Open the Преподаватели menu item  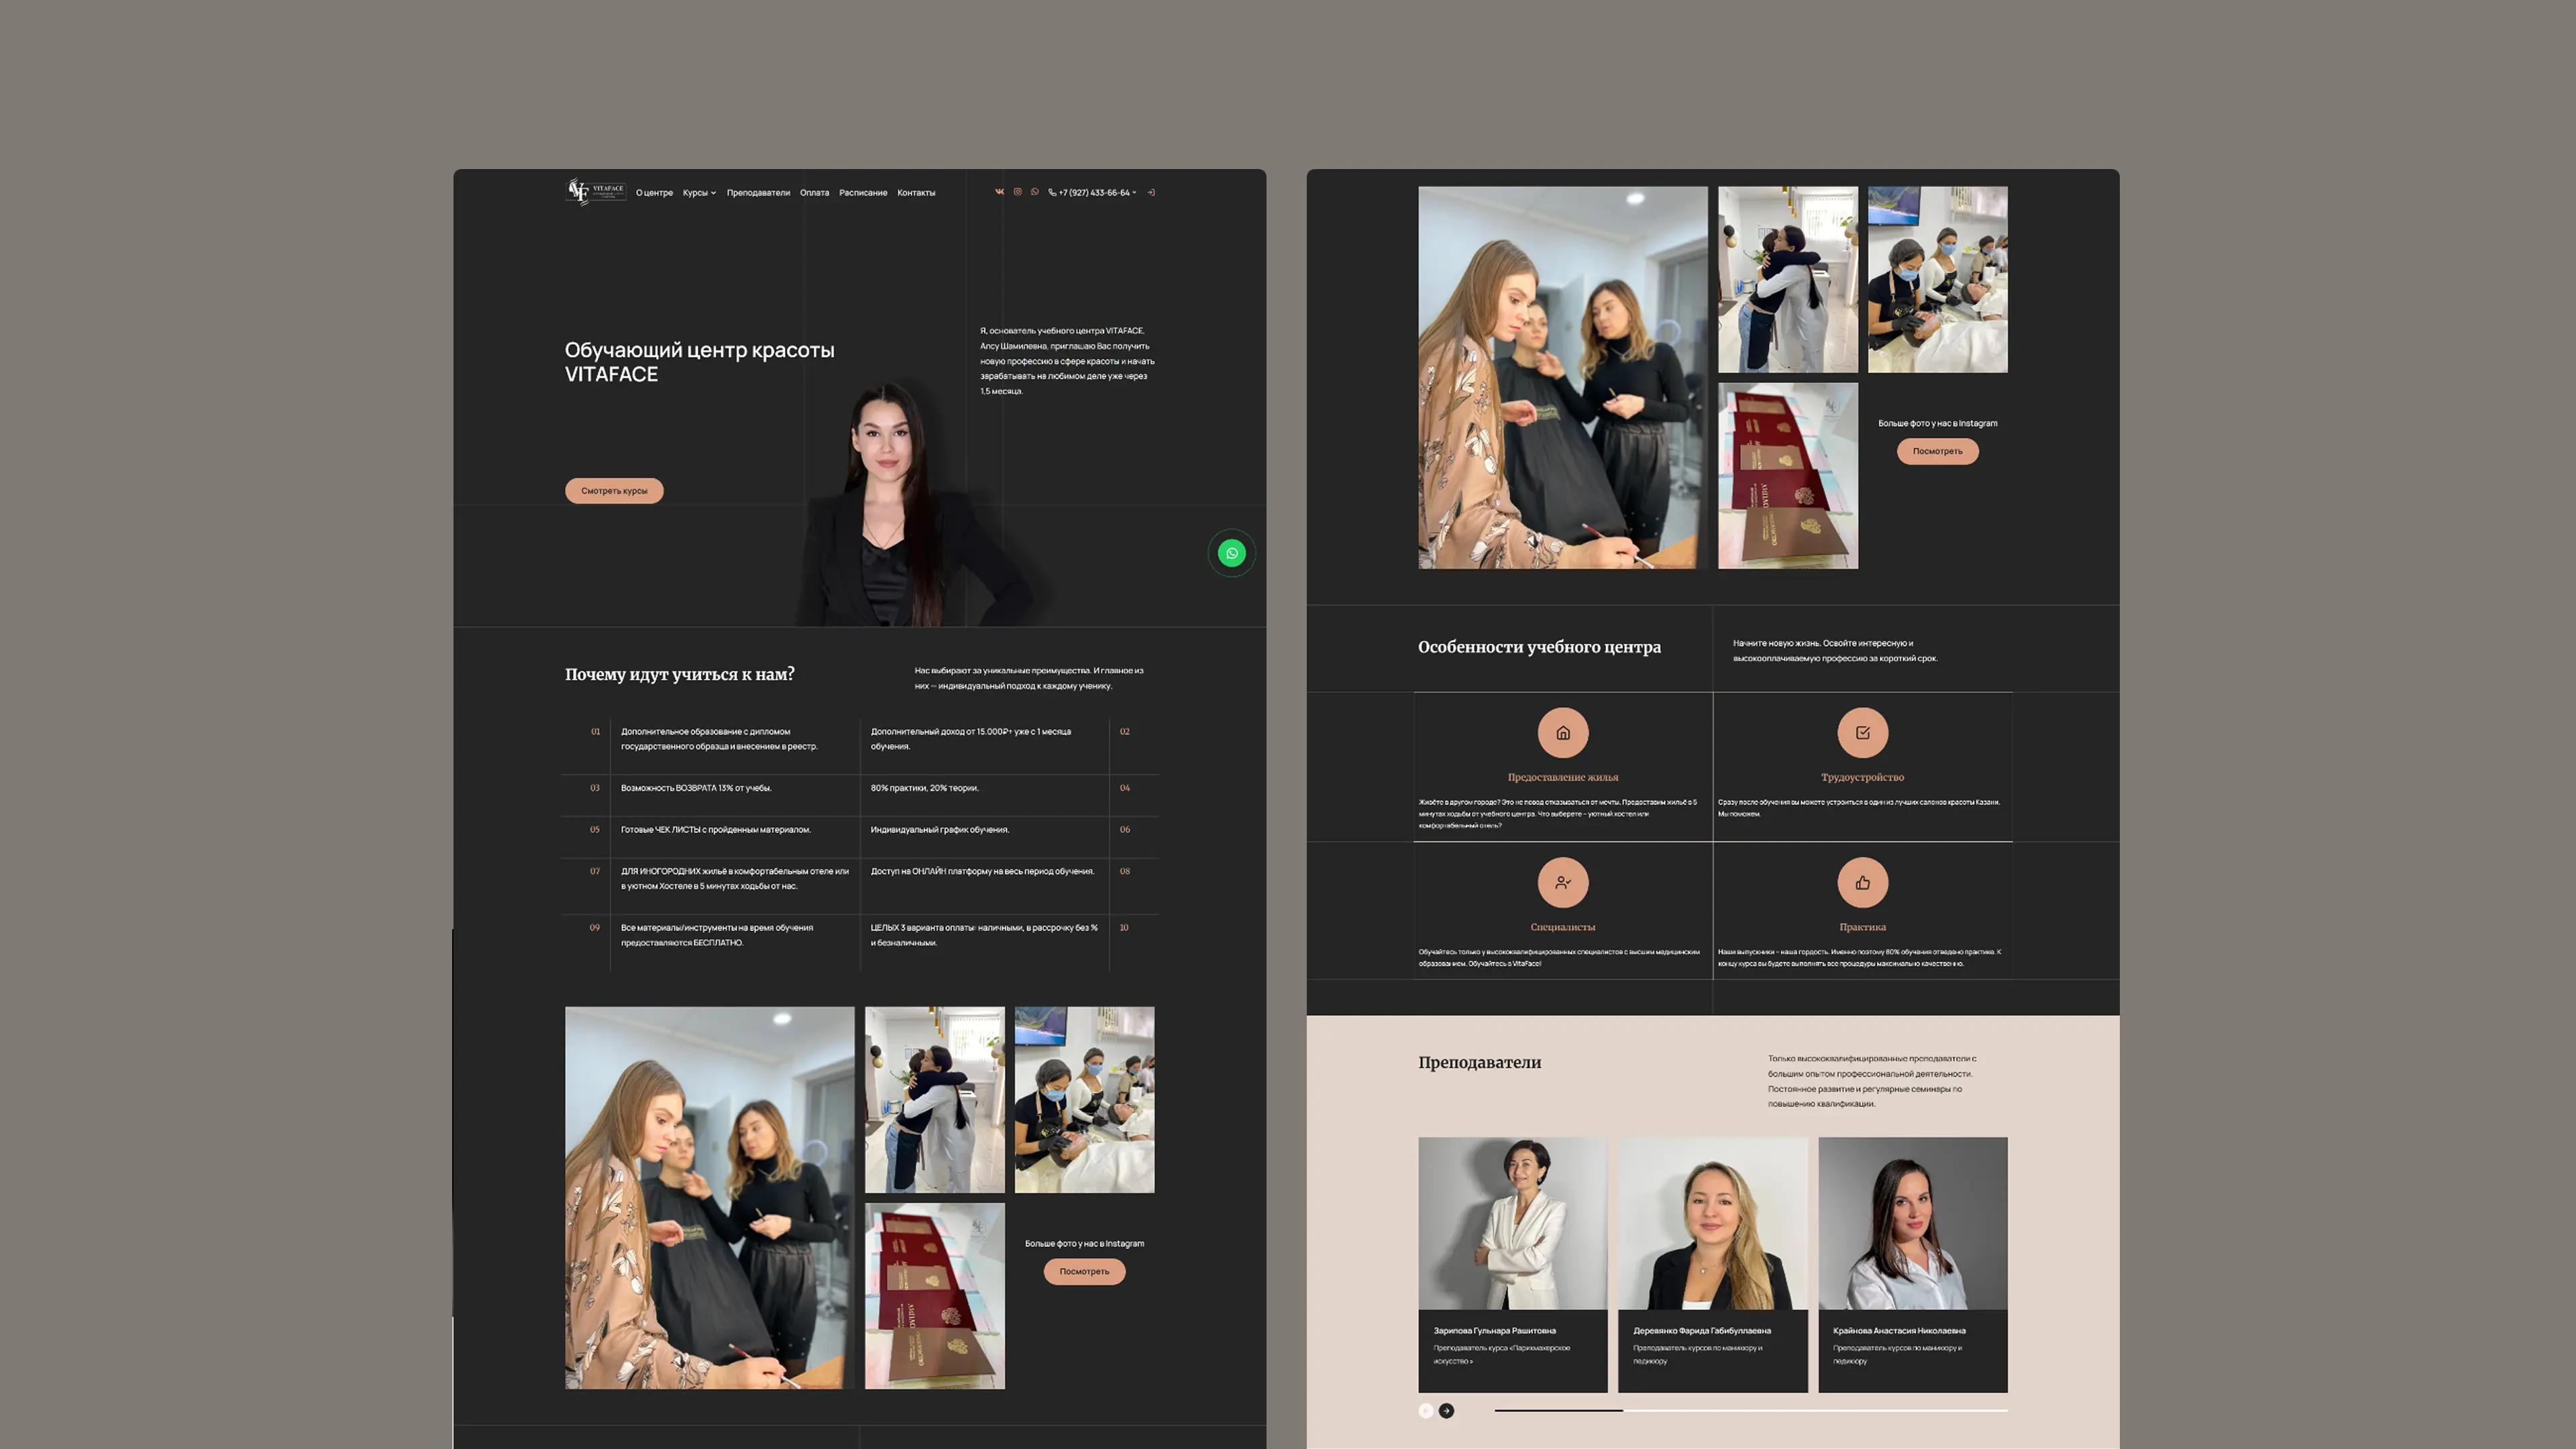point(758,193)
